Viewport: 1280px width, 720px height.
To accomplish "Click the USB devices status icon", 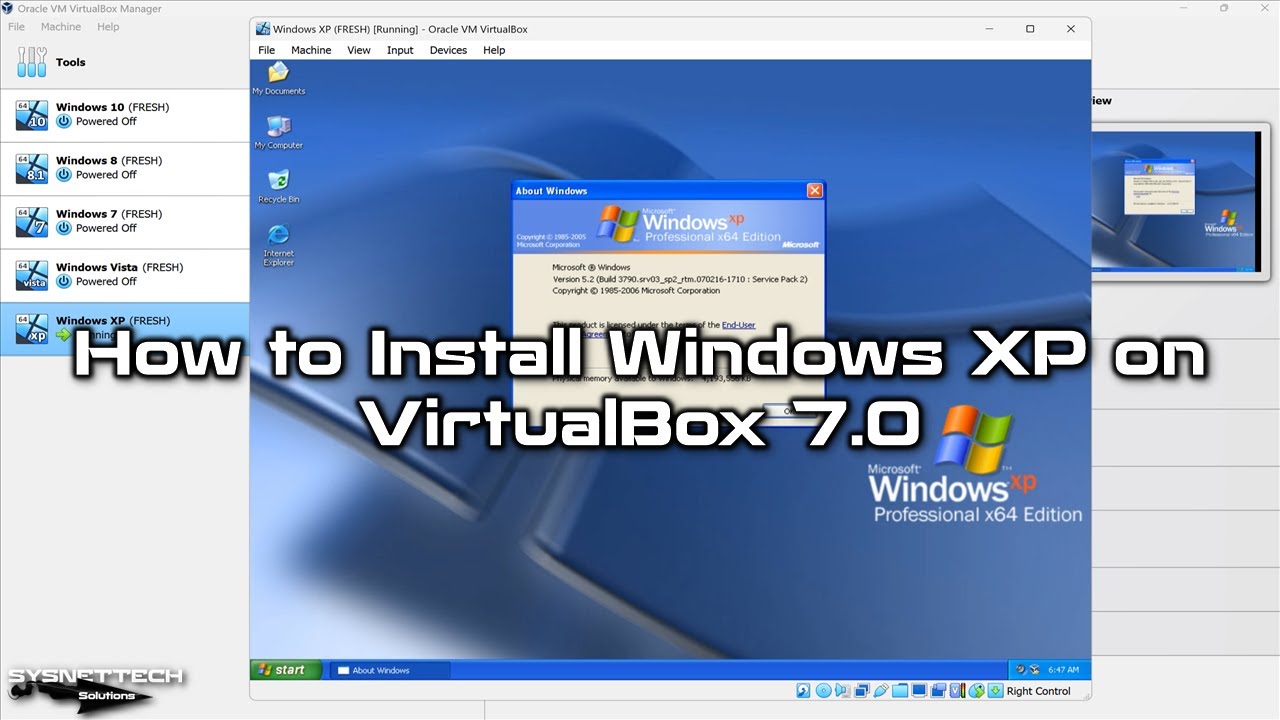I will click(881, 690).
